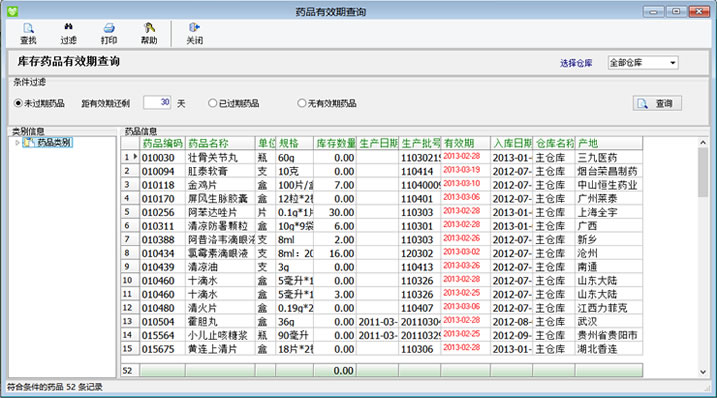
Task: Click the 氯霉素滴眼液 cell
Action: pos(220,253)
